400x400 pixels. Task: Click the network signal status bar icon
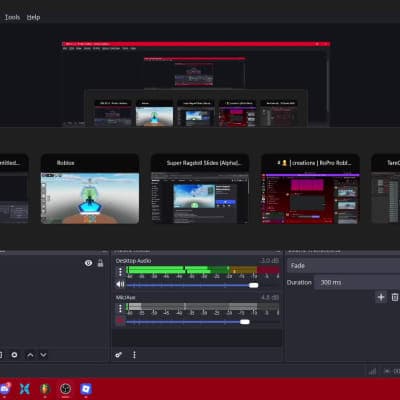point(372,371)
